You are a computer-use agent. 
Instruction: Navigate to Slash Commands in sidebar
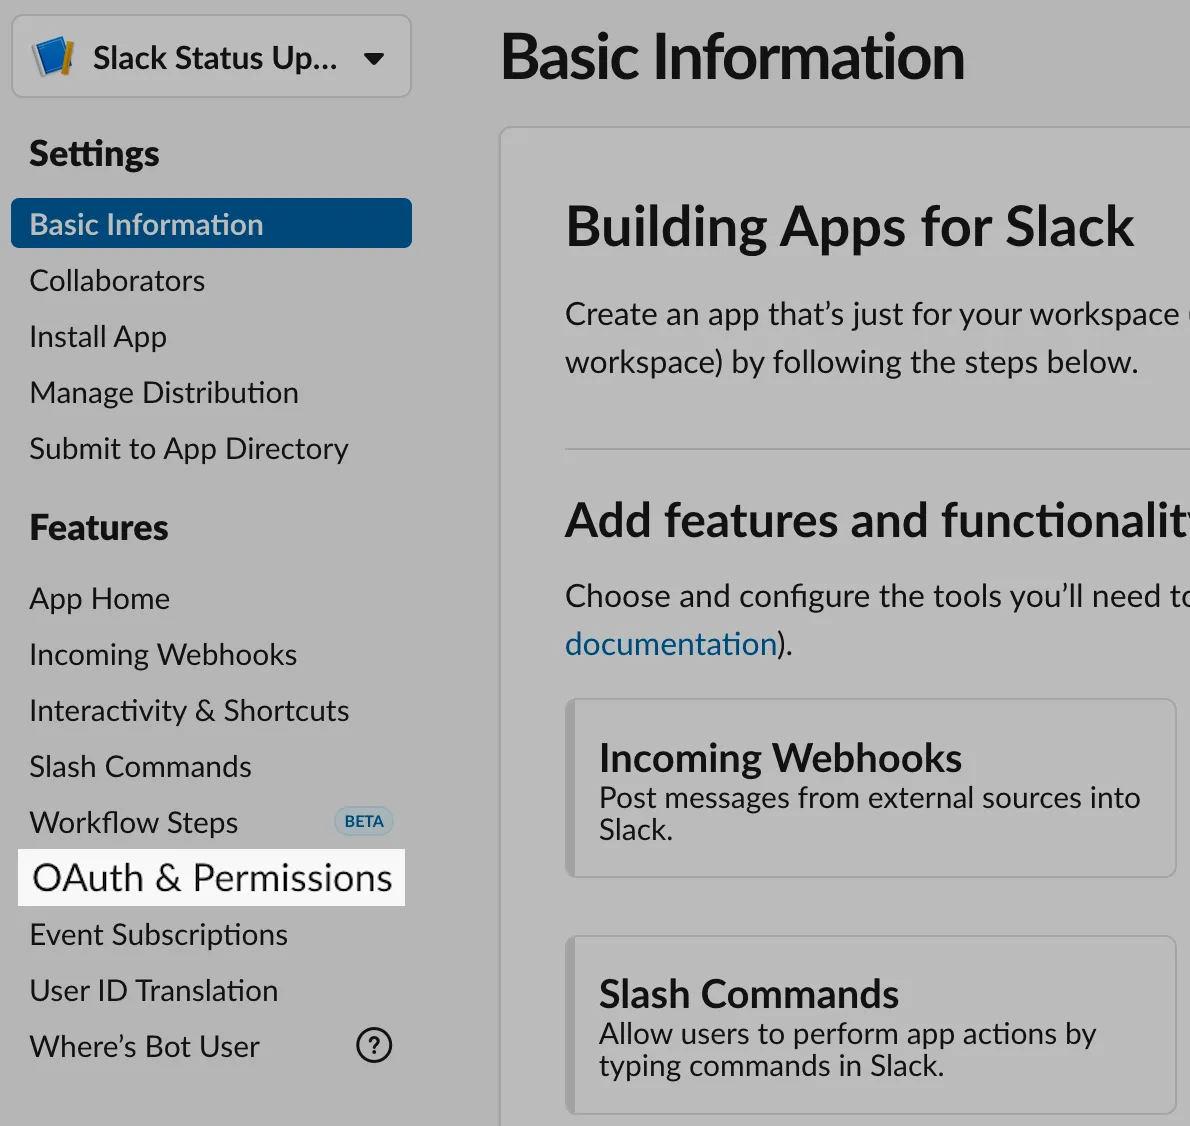(x=140, y=766)
